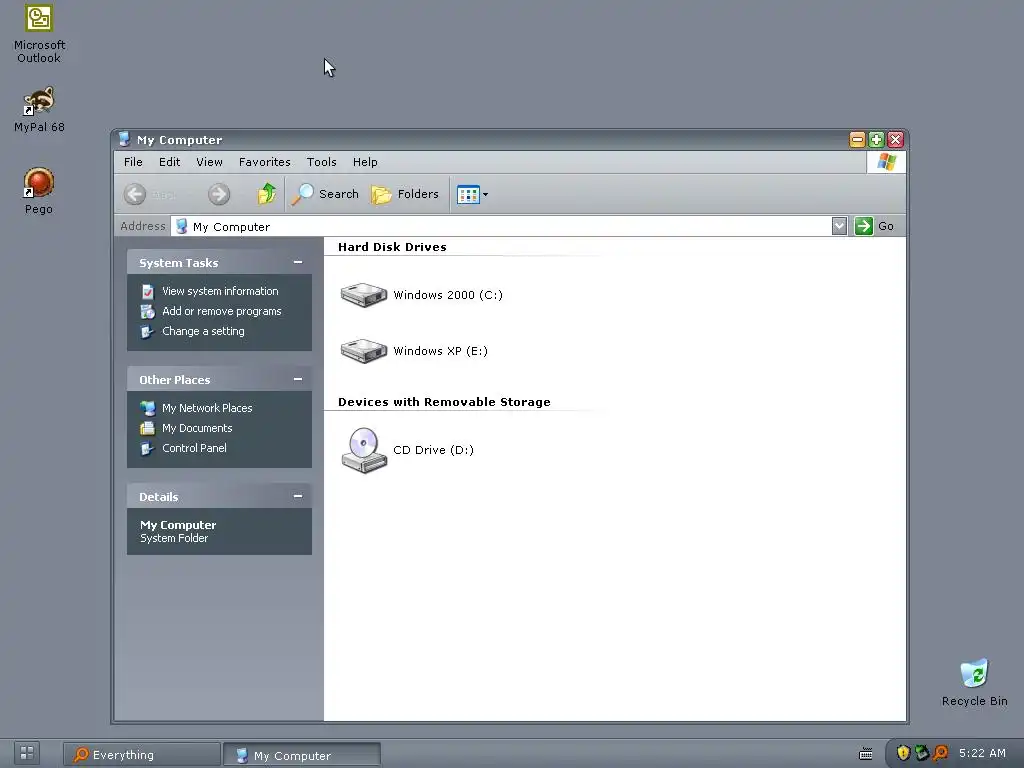Open the Edit menu
1024x768 pixels.
click(x=169, y=162)
